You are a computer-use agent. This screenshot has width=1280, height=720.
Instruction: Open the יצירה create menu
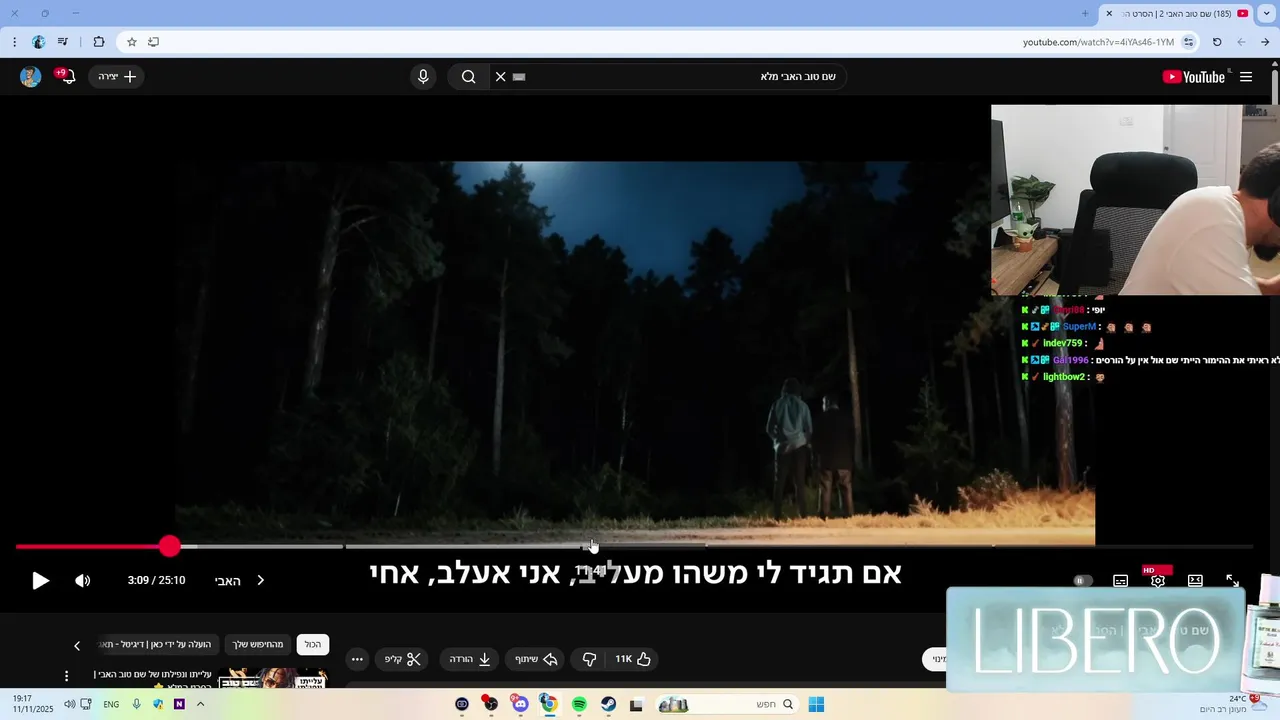(x=117, y=77)
